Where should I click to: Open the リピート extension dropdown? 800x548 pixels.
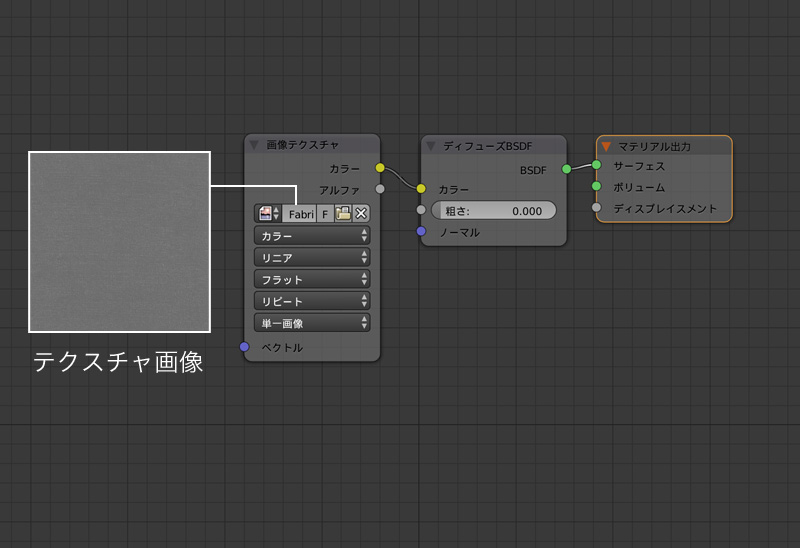[312, 301]
